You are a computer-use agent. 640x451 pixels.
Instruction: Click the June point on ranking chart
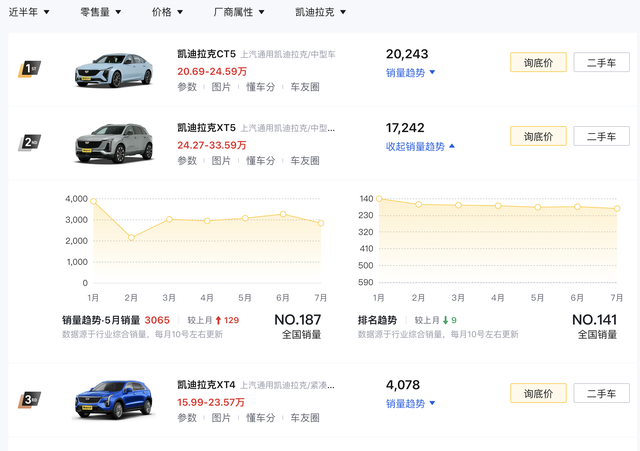click(x=577, y=207)
